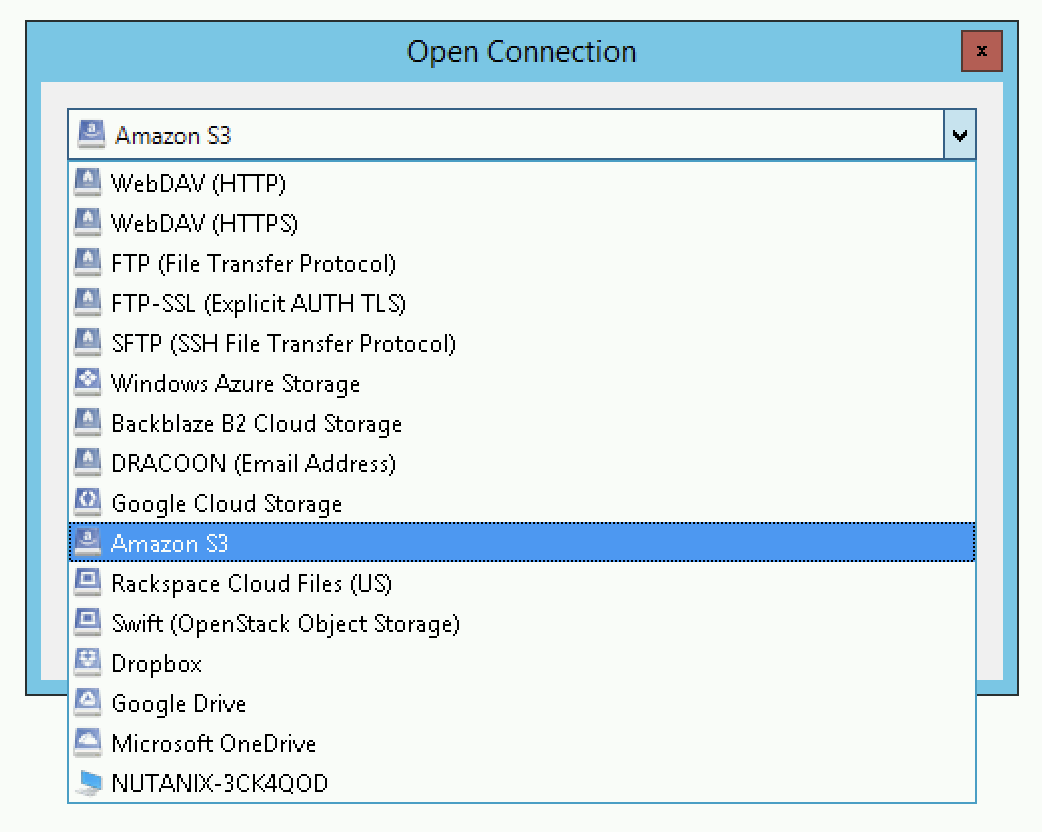This screenshot has height=832, width=1042.
Task: Choose highlighted Amazon S3 entry
Action: tap(522, 542)
